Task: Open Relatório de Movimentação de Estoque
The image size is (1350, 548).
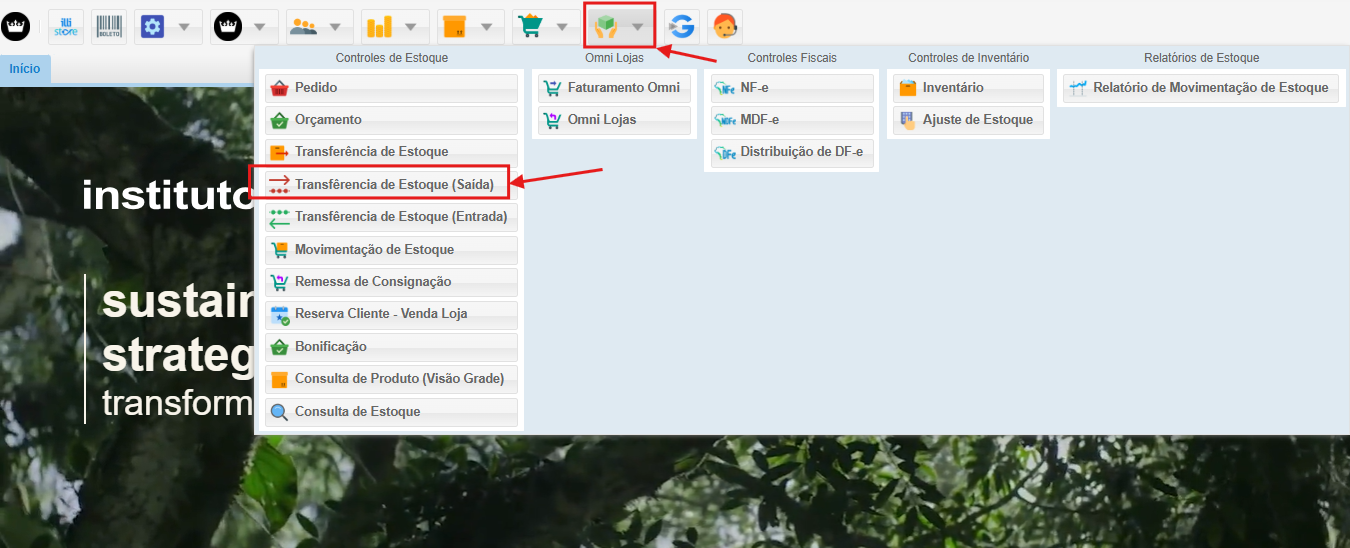Action: click(x=1200, y=88)
